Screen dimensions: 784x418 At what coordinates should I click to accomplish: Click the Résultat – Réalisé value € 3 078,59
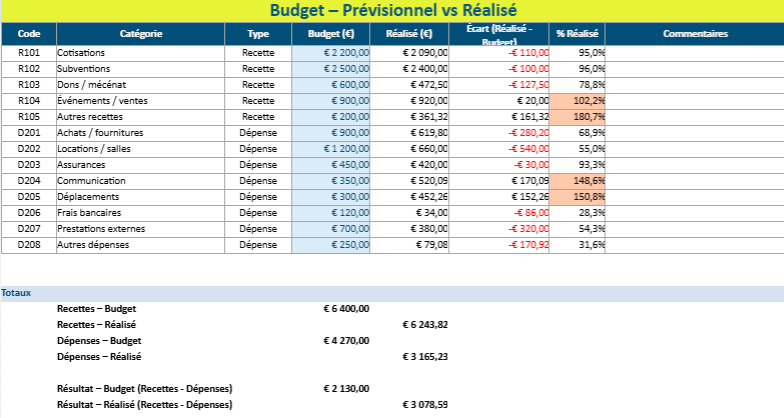[425, 404]
